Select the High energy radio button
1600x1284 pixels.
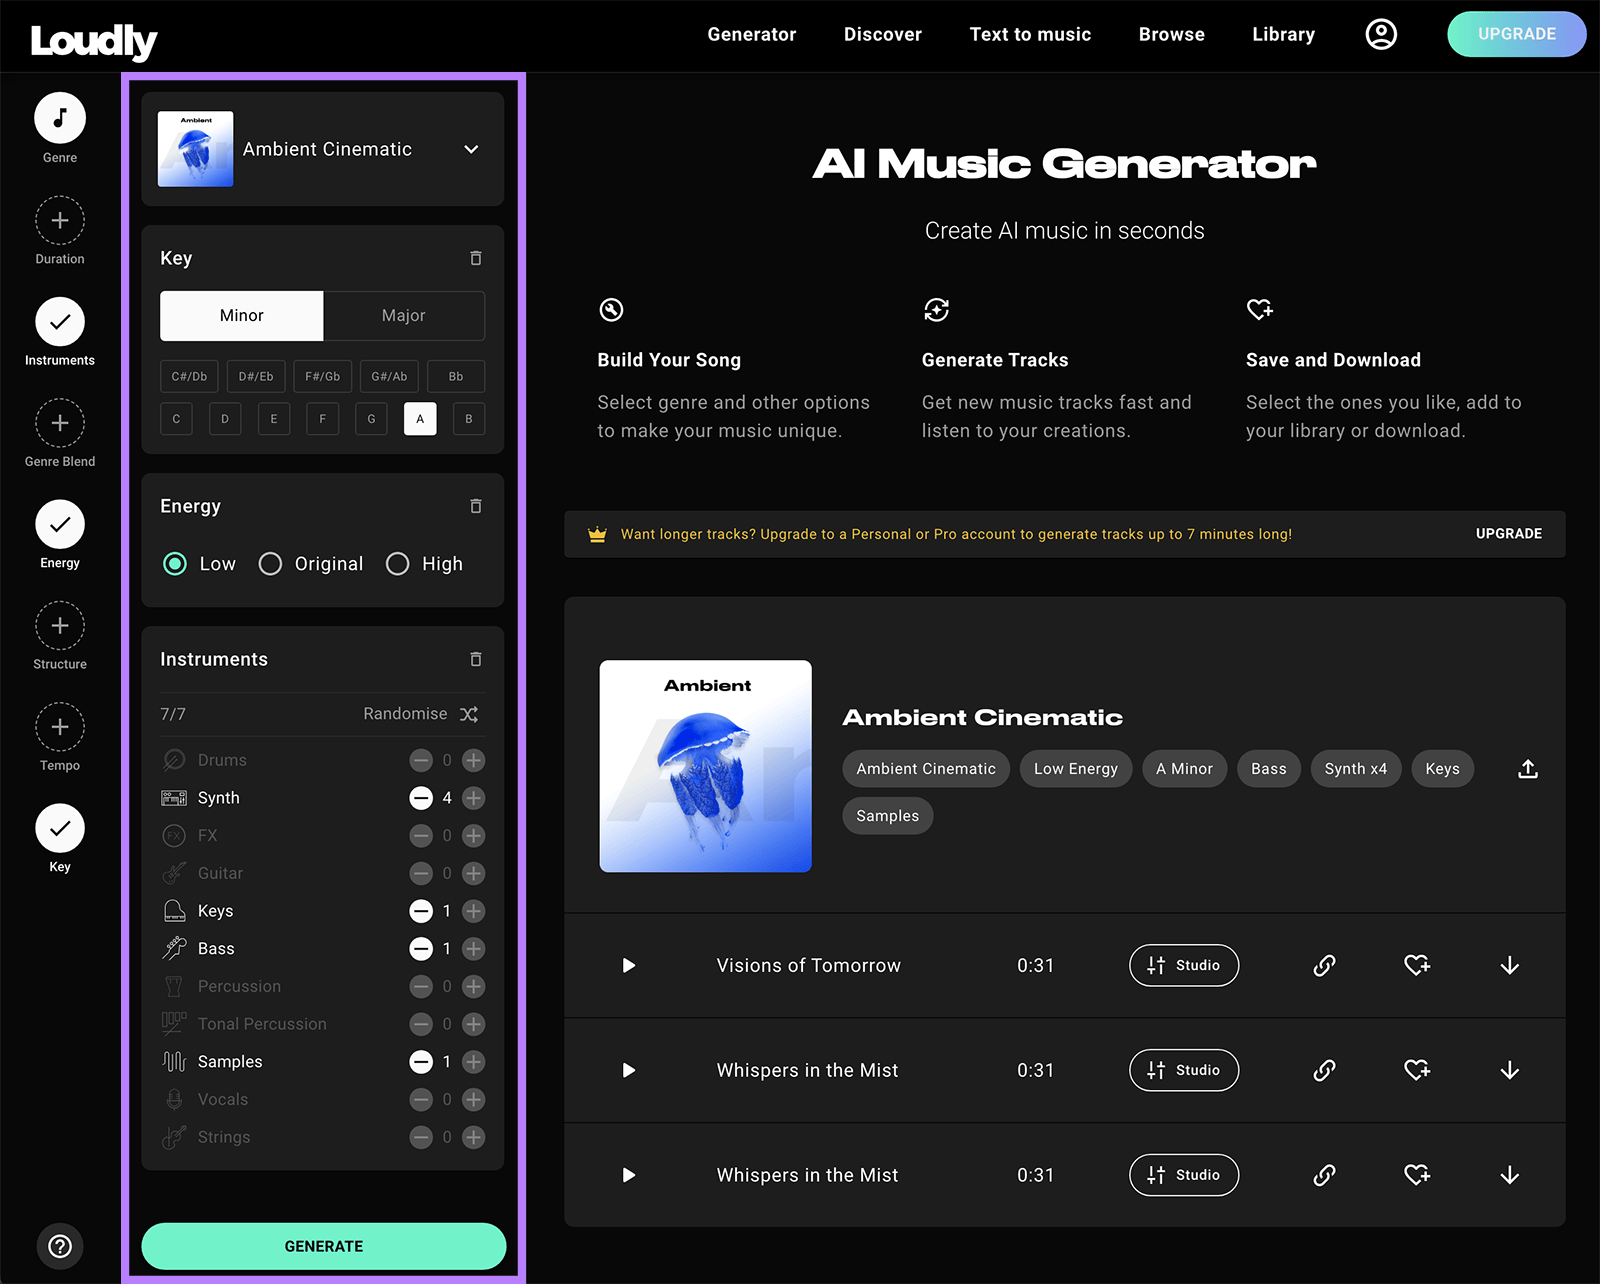(x=398, y=564)
